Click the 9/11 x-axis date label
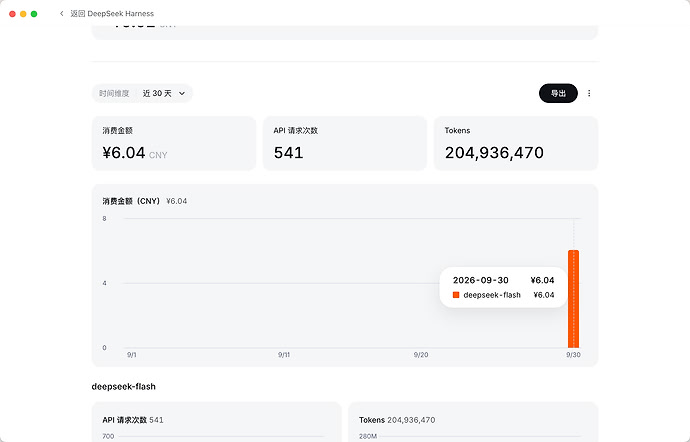 [284, 355]
